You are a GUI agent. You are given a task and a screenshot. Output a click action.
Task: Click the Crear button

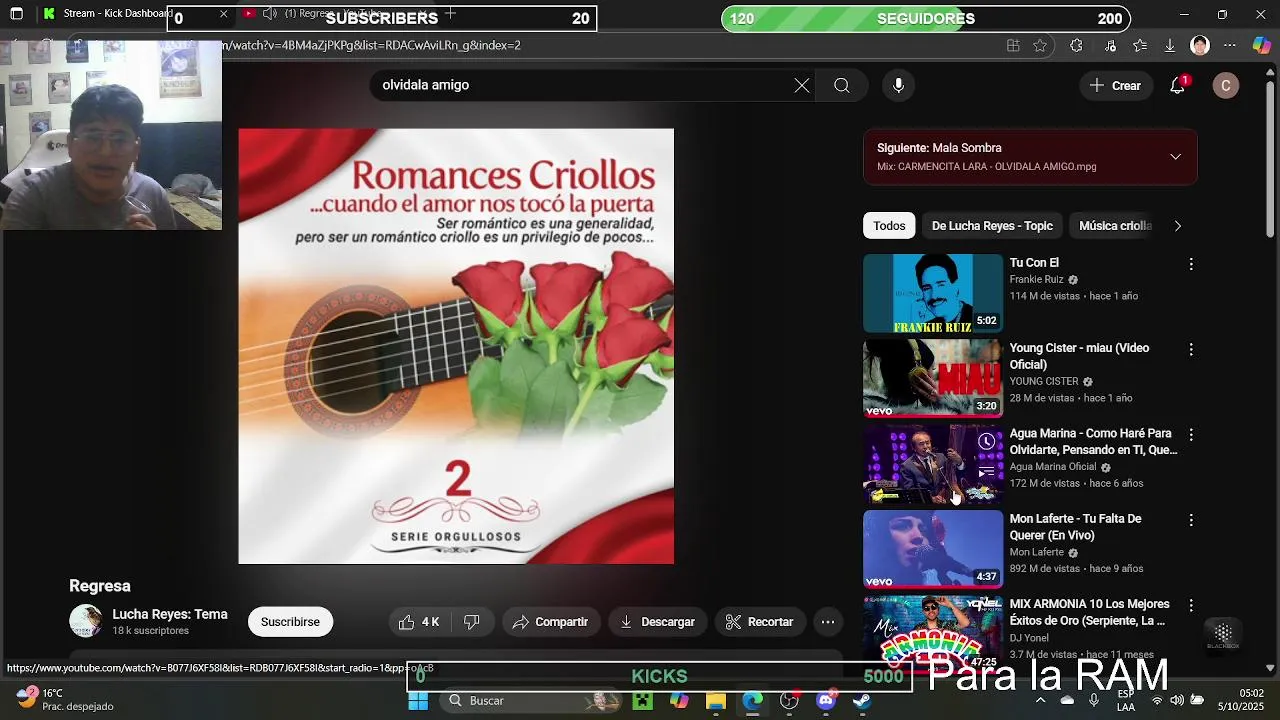click(x=1115, y=85)
